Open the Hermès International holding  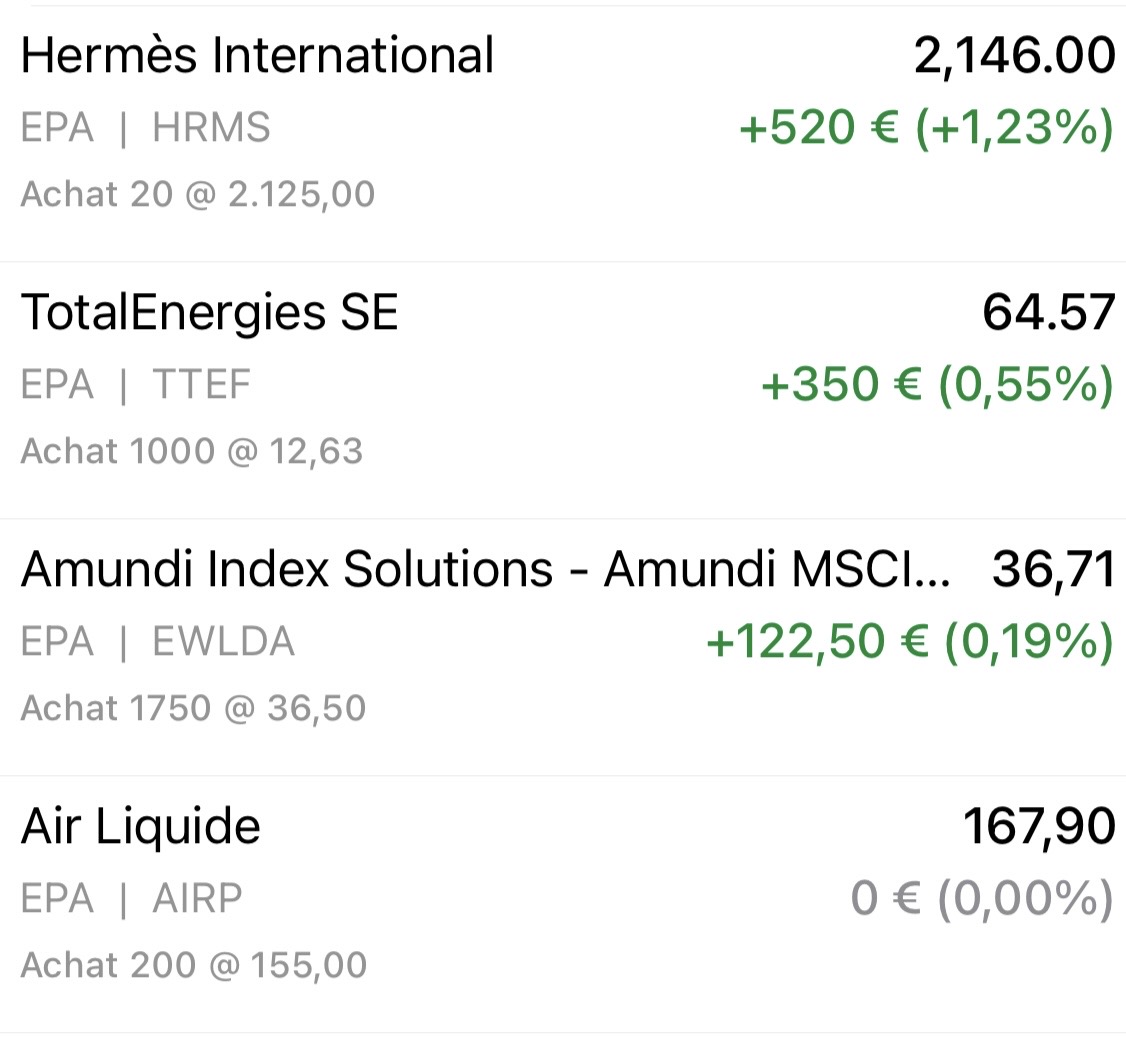[x=257, y=56]
